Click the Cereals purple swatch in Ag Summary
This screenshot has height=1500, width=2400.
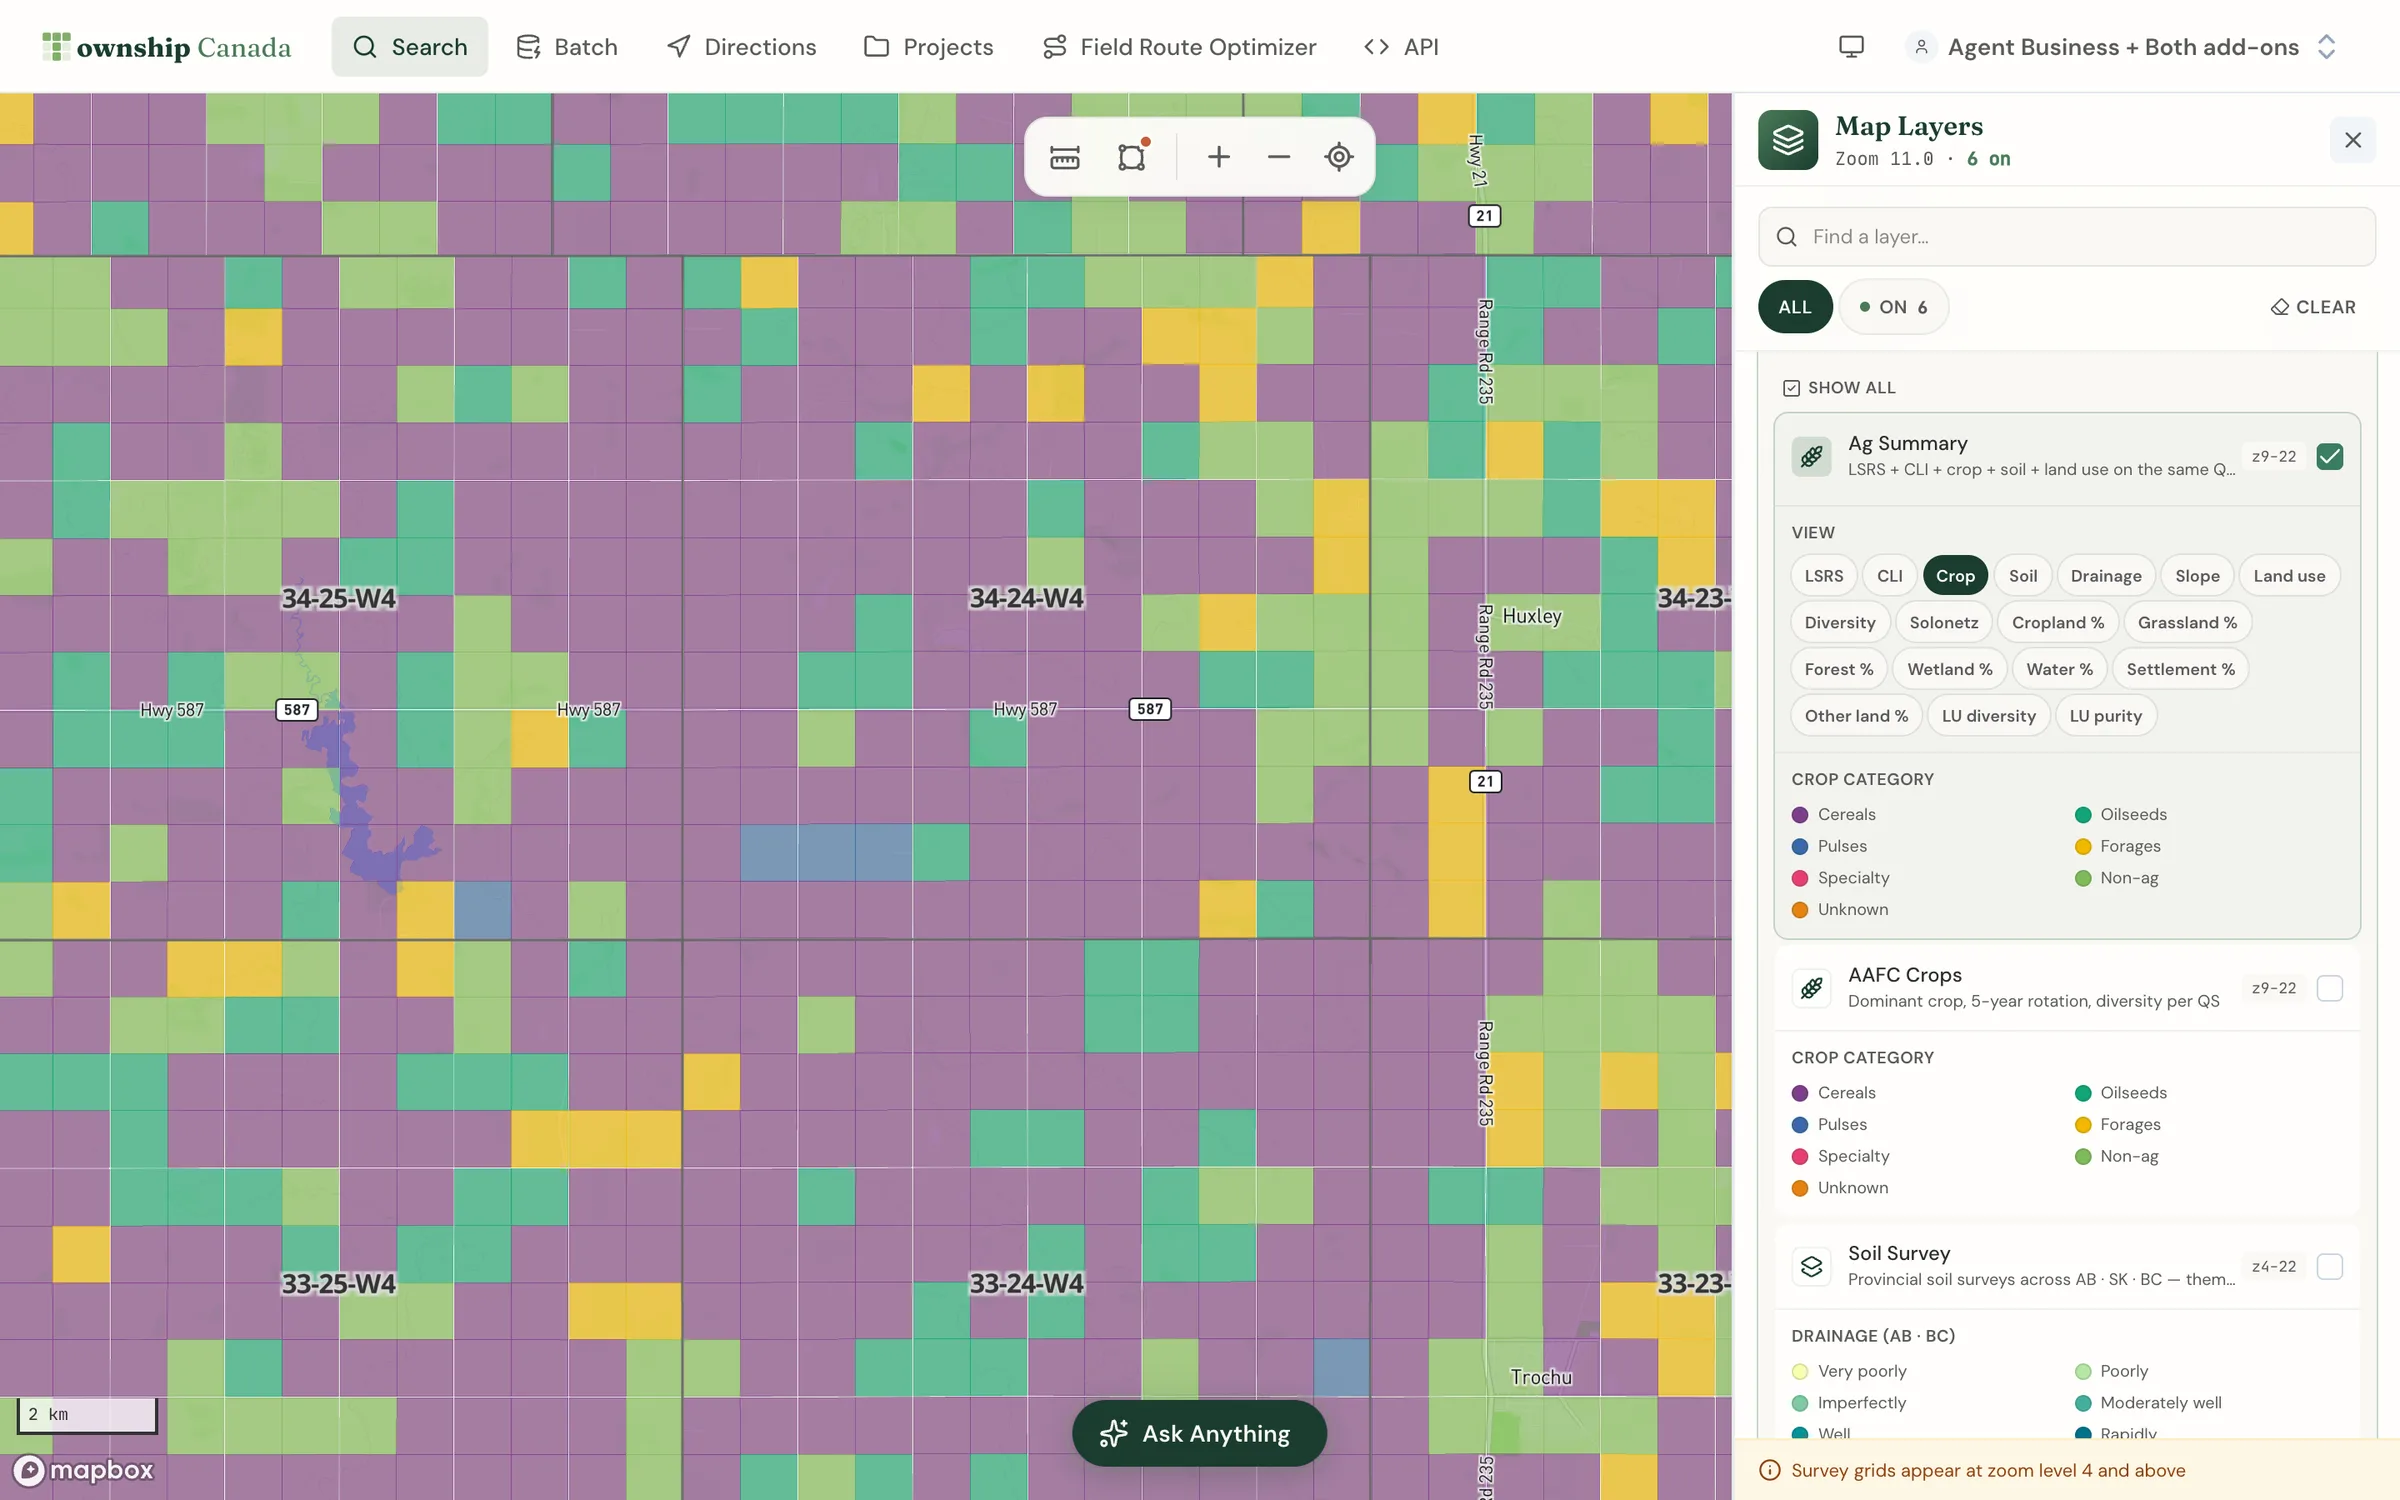(x=1800, y=815)
